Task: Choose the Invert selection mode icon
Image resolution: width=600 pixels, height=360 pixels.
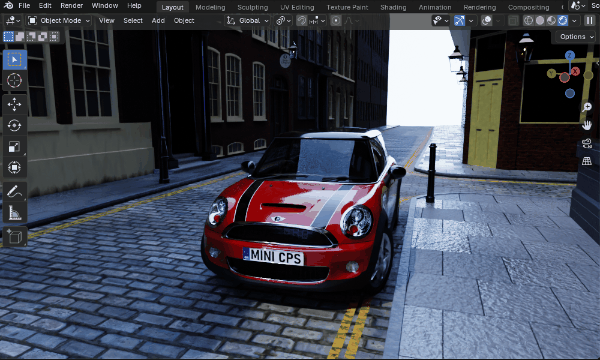Action: 42,36
